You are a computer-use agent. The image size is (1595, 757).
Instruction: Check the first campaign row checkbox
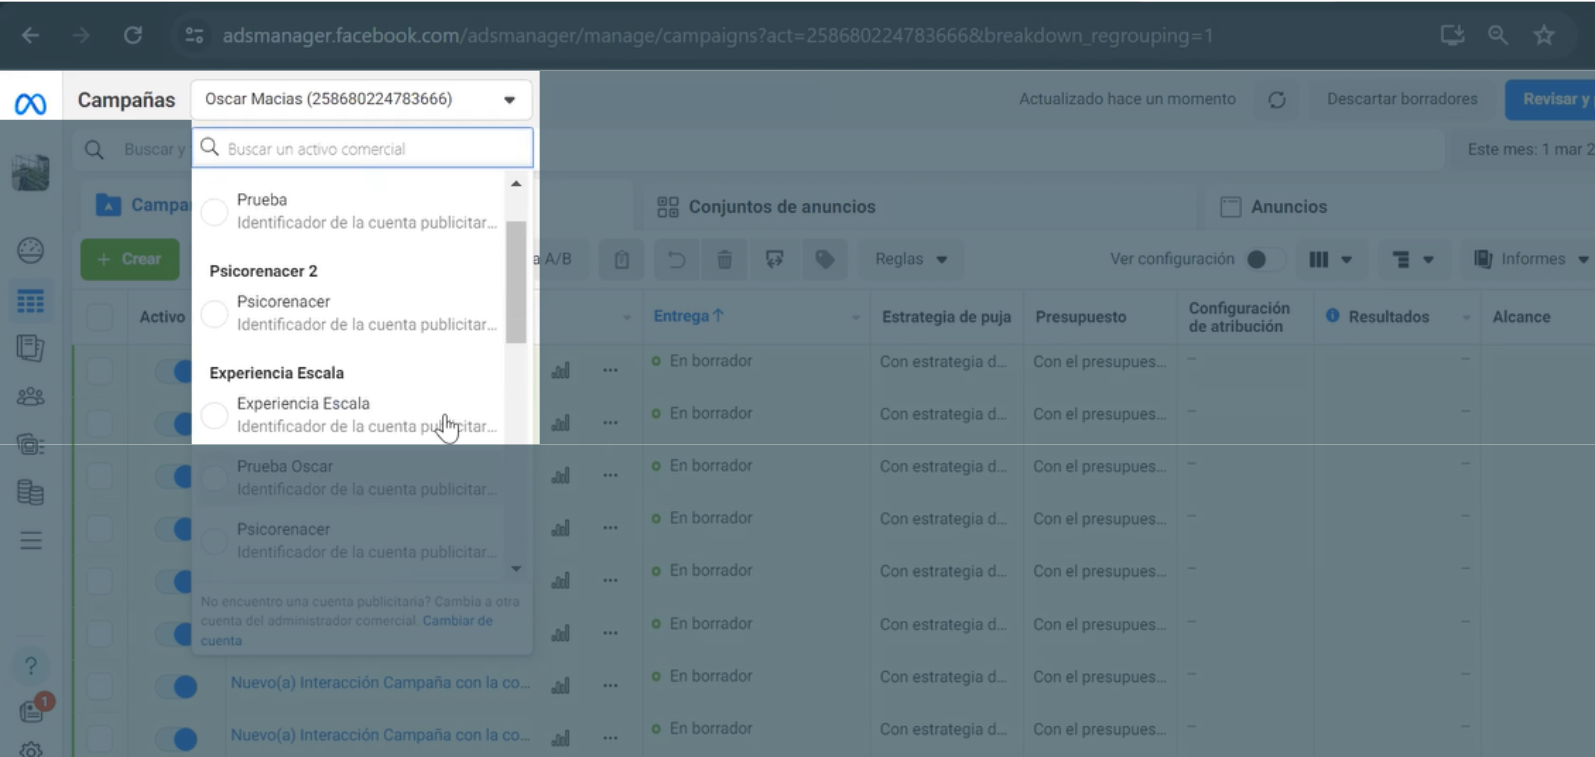point(99,371)
